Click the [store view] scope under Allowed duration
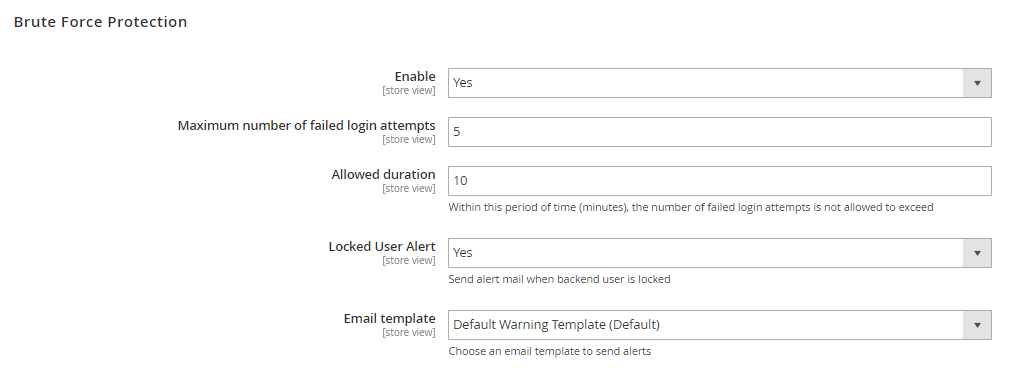This screenshot has height=379, width=1030. [409, 189]
